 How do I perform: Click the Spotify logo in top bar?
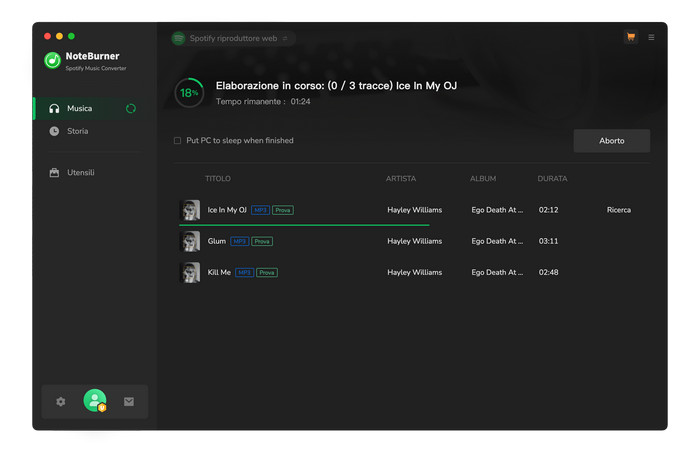click(x=179, y=38)
